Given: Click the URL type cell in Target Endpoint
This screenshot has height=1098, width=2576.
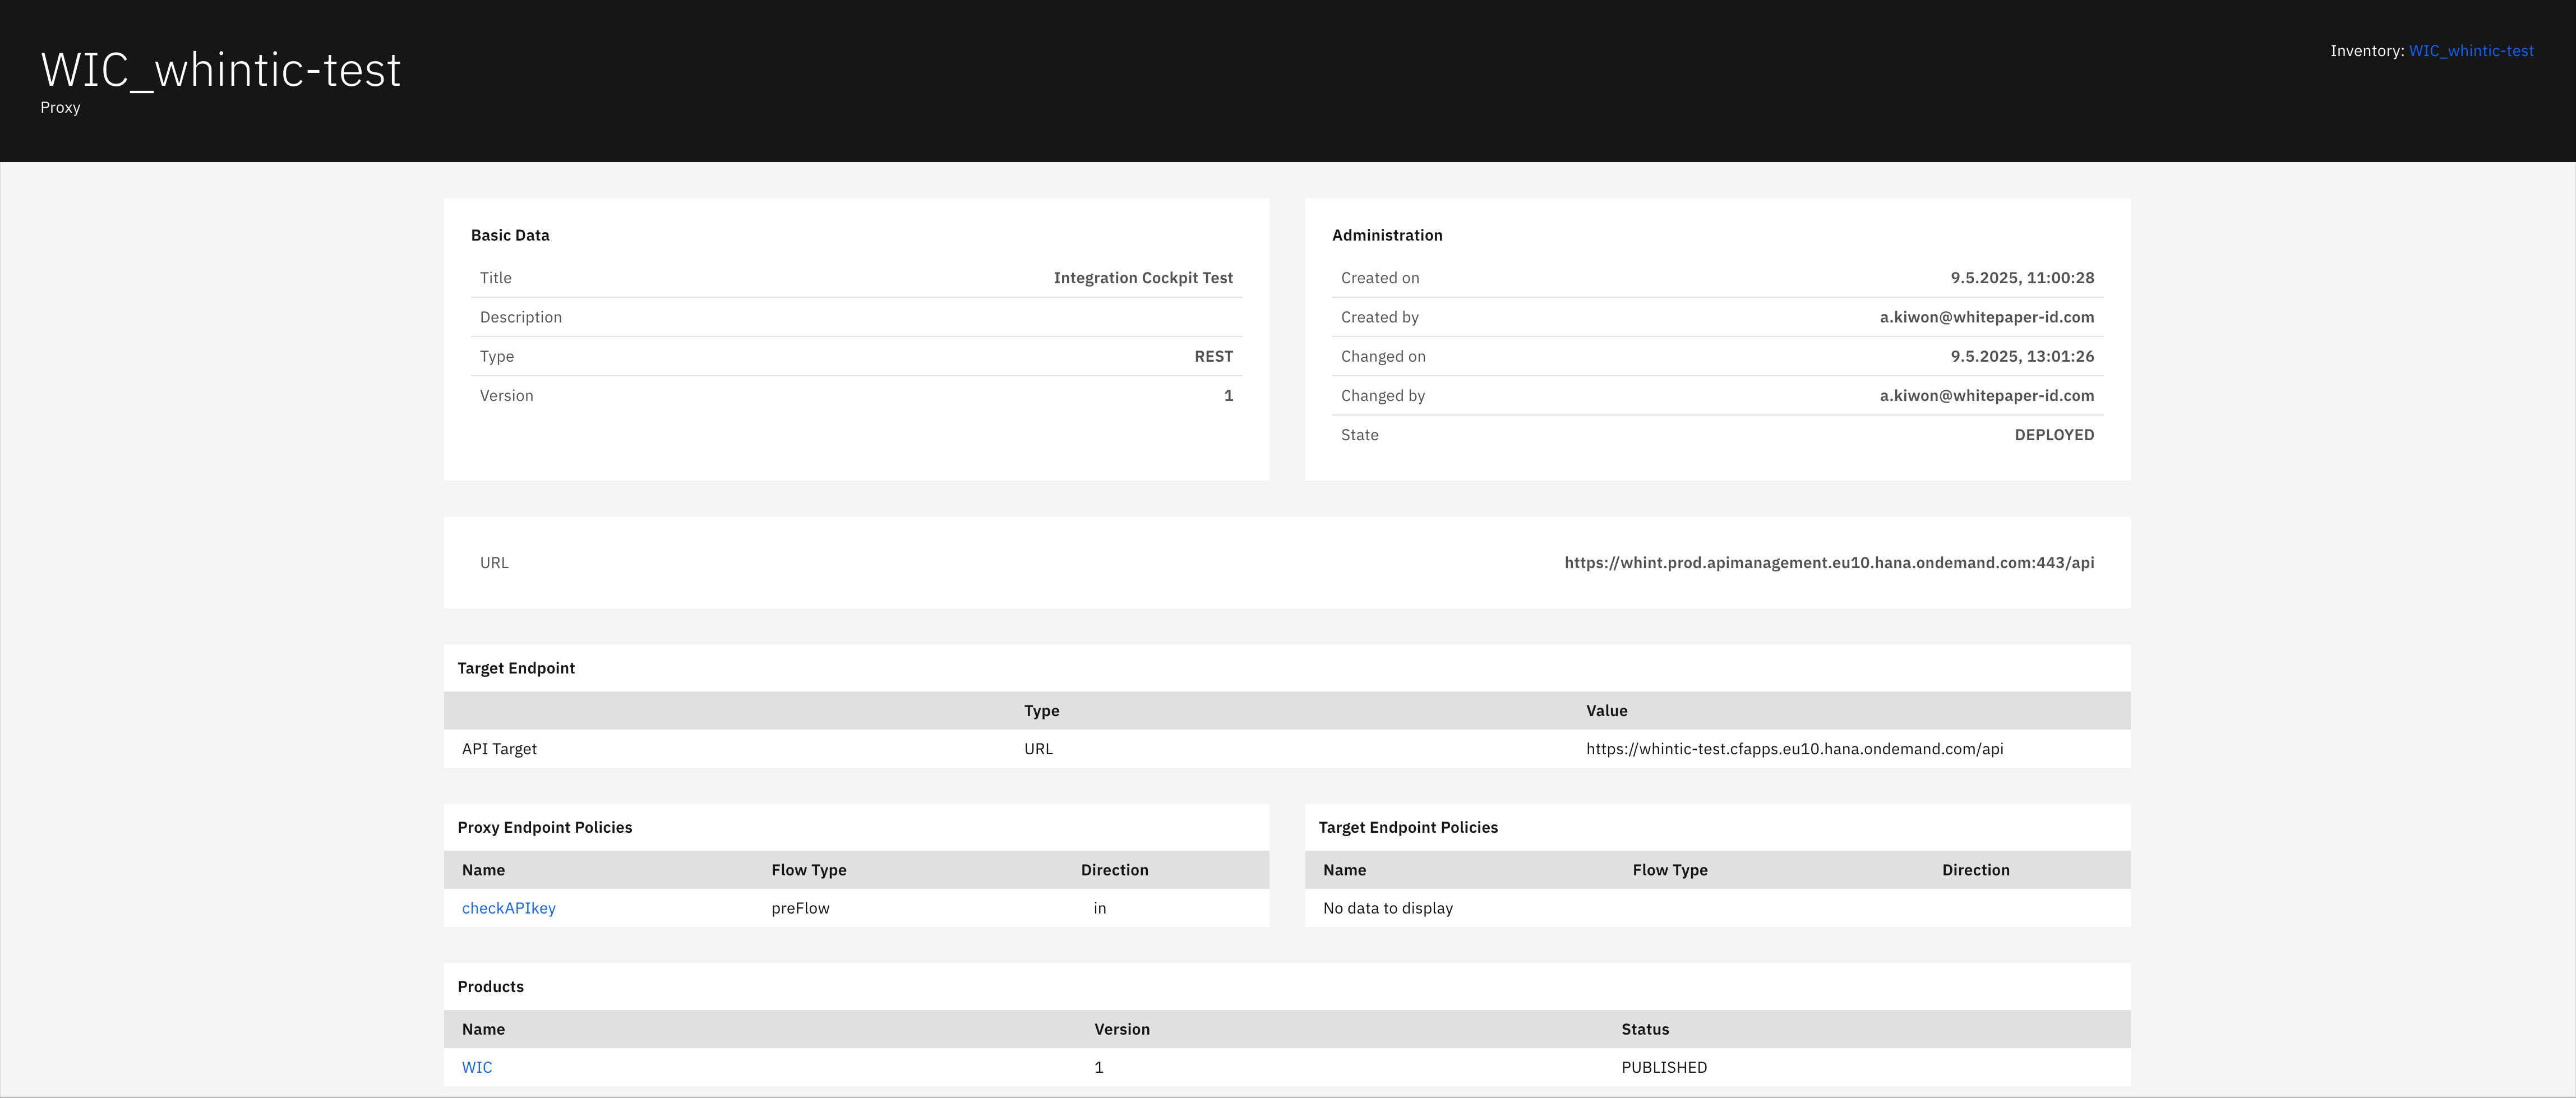Looking at the screenshot, I should click(1038, 749).
